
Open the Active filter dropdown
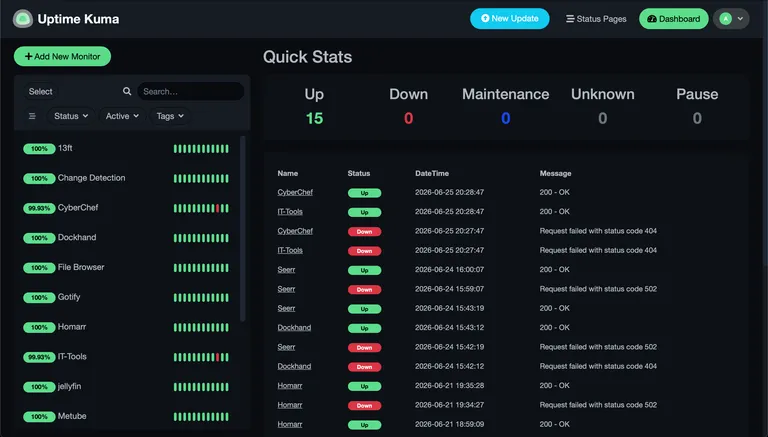[122, 116]
